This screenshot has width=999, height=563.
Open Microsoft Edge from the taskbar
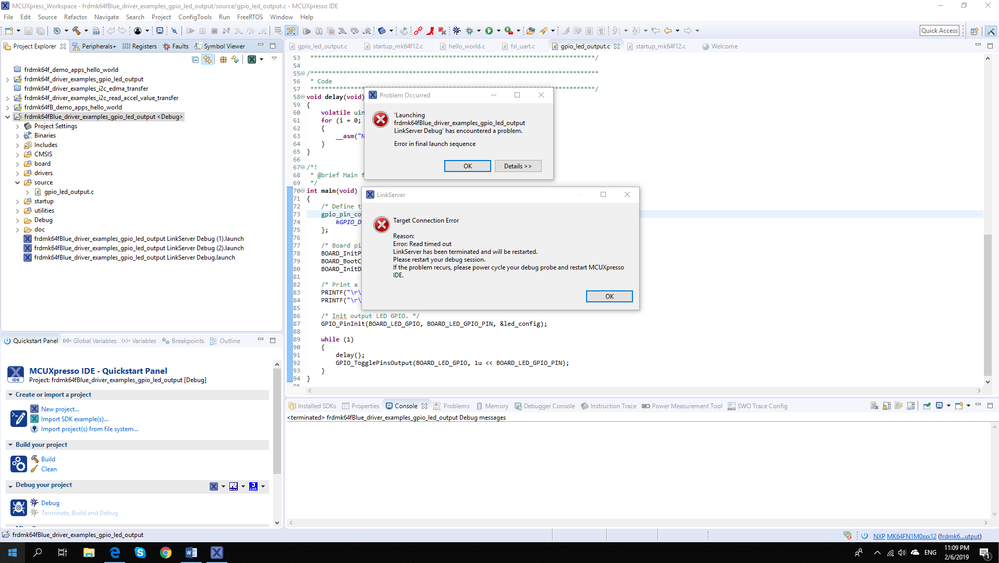coord(115,552)
